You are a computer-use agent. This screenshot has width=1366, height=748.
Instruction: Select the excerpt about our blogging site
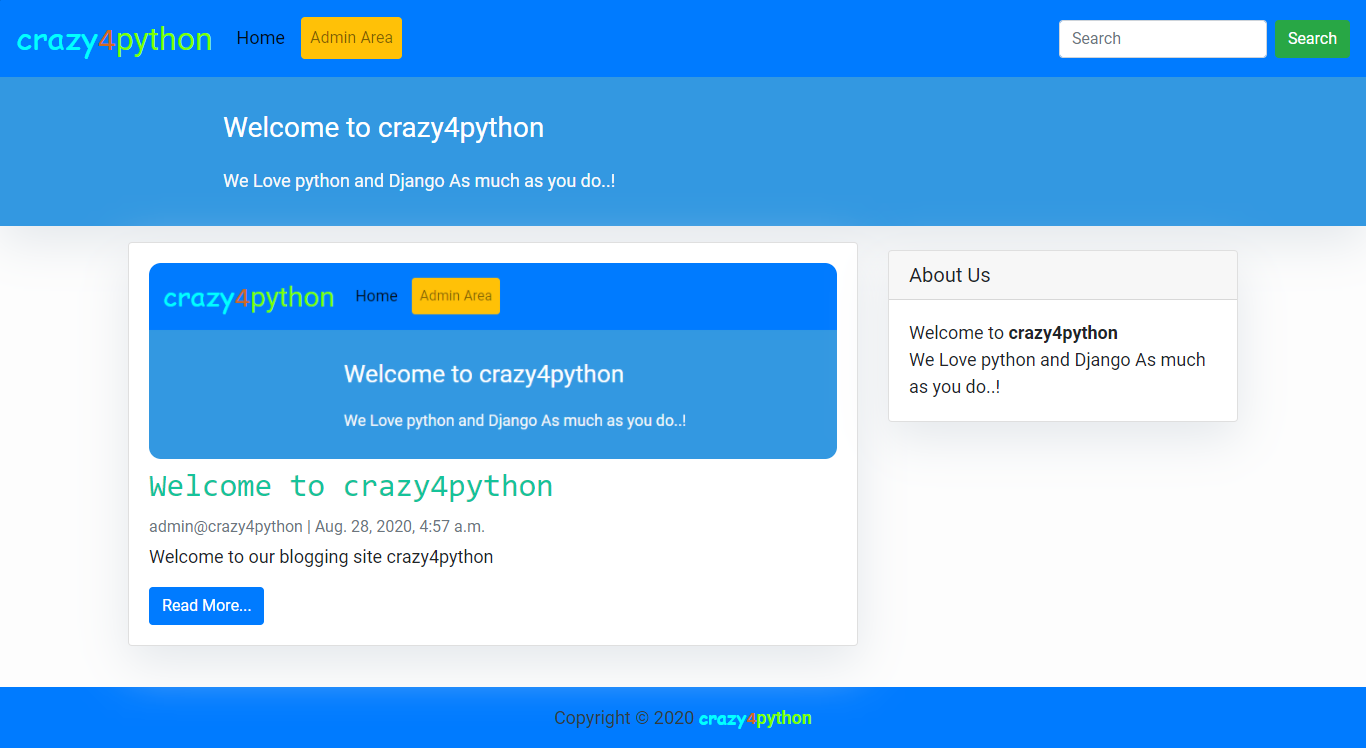click(x=321, y=557)
